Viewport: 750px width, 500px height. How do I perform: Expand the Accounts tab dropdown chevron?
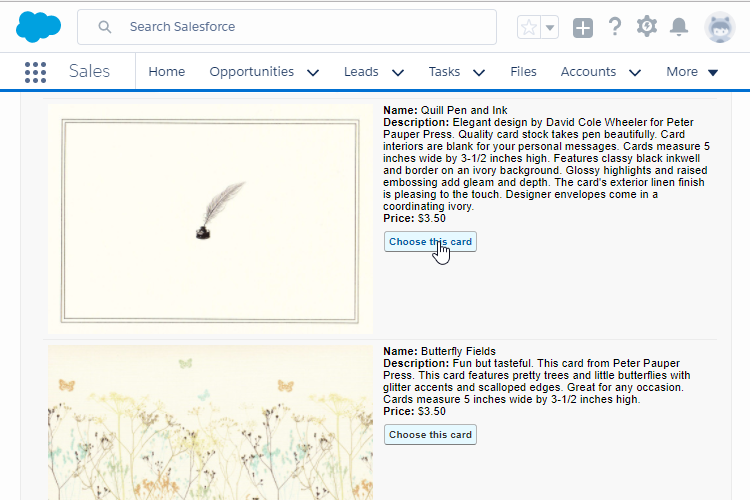635,72
